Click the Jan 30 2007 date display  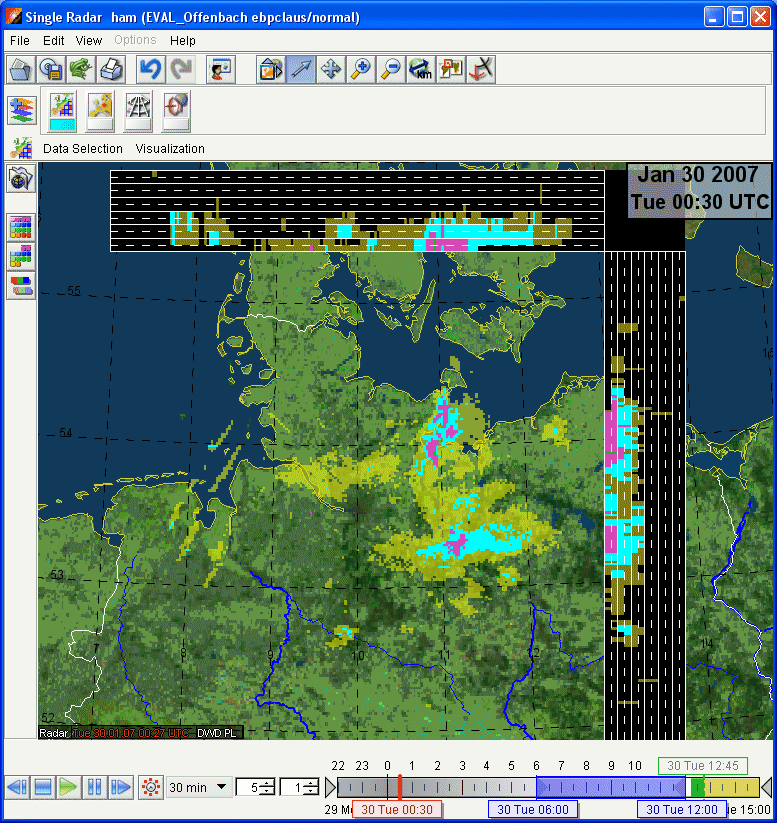click(699, 189)
